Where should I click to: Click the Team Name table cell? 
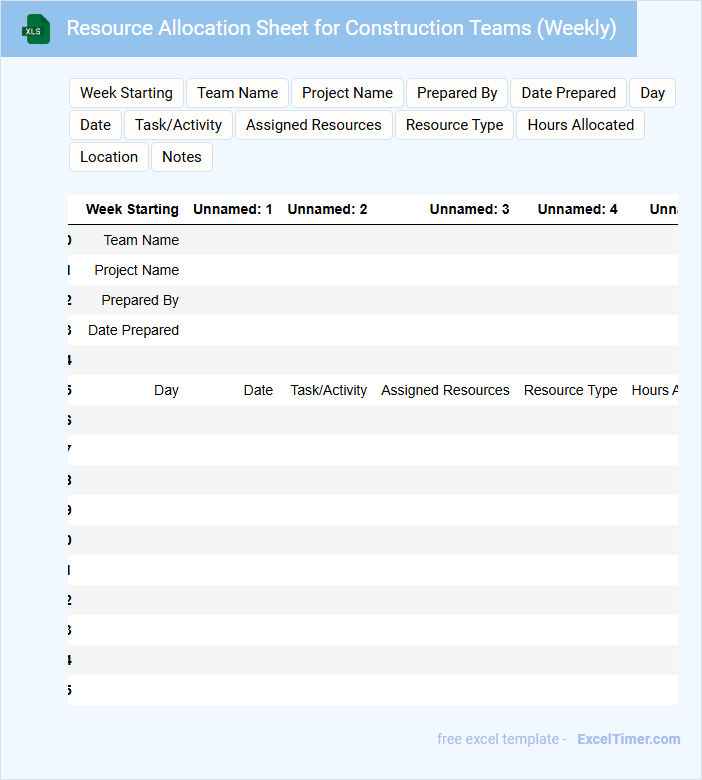[x=141, y=240]
